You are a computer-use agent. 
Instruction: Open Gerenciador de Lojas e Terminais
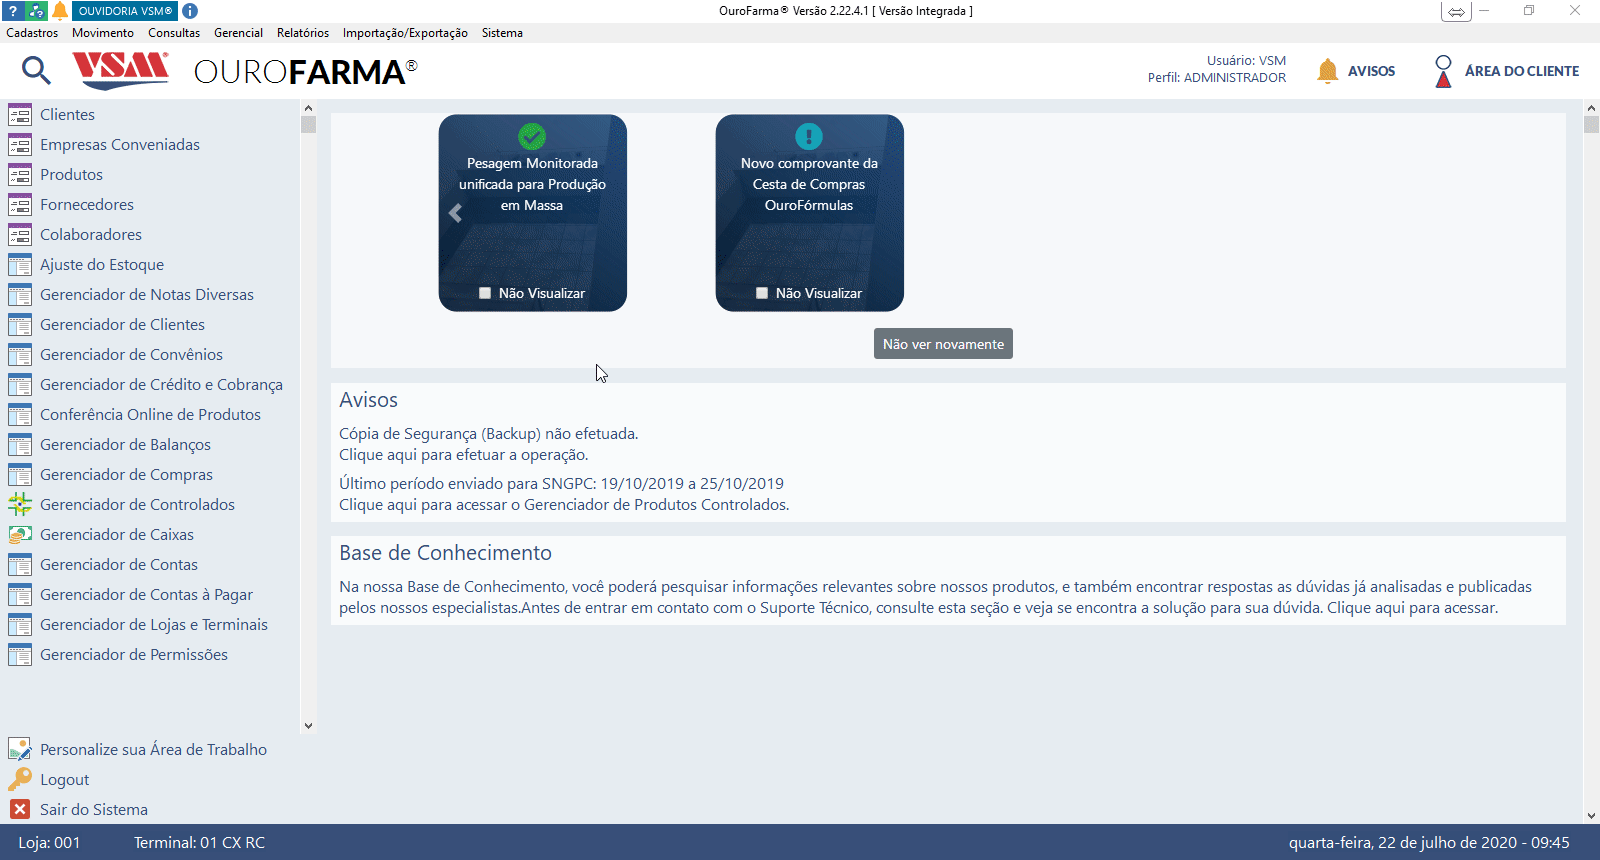click(x=154, y=625)
